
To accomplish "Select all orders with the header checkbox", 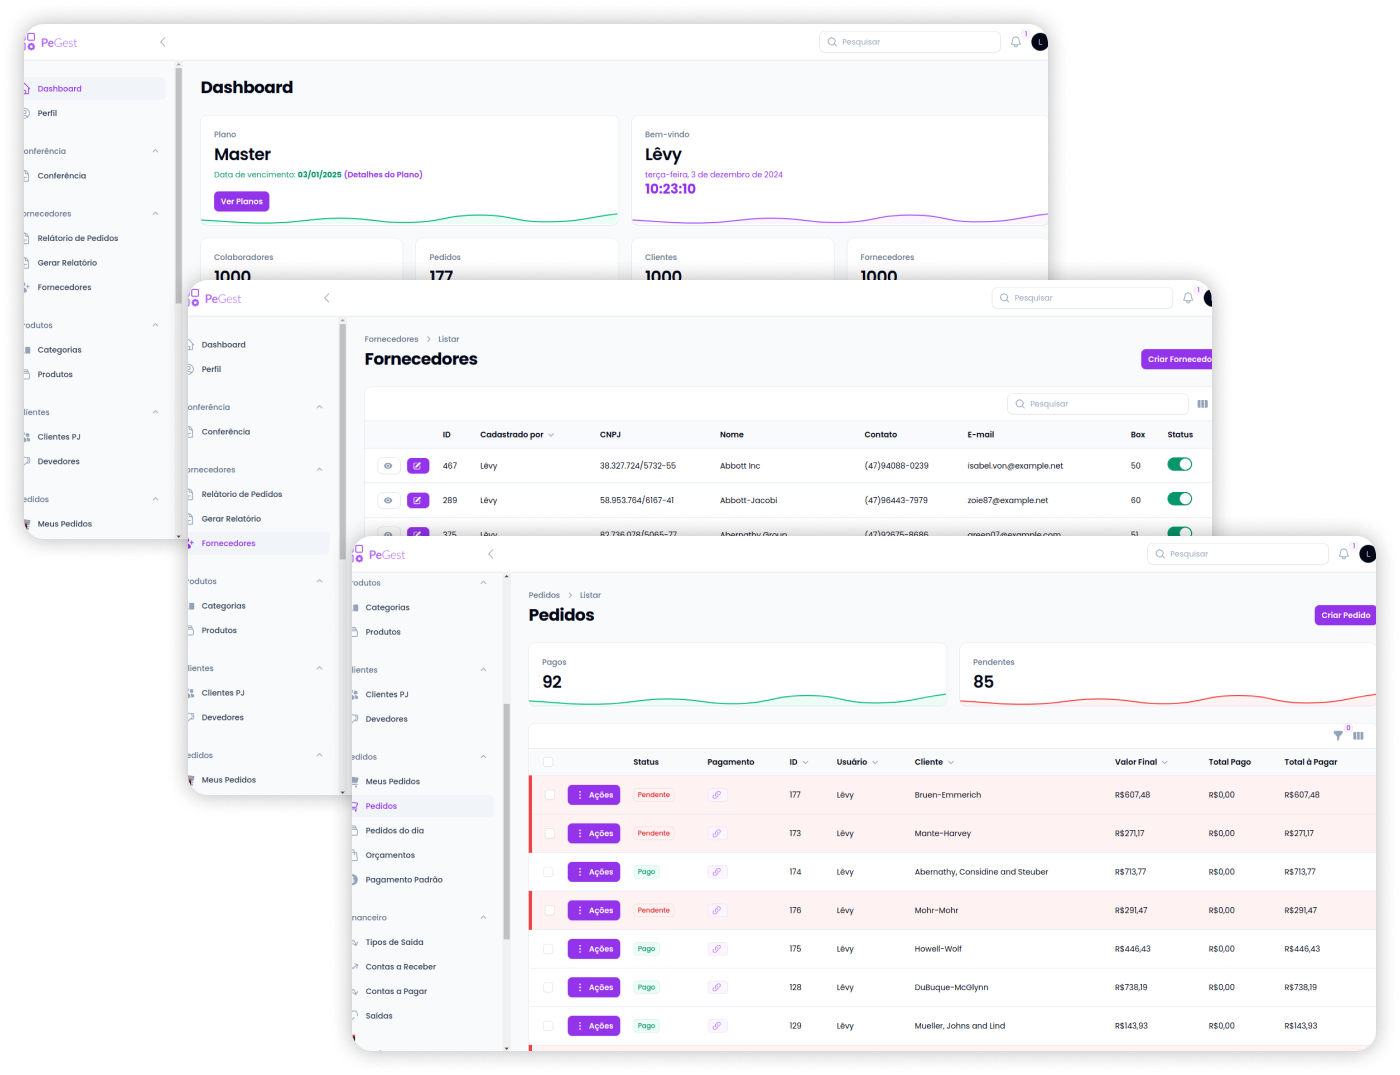I will tap(548, 762).
